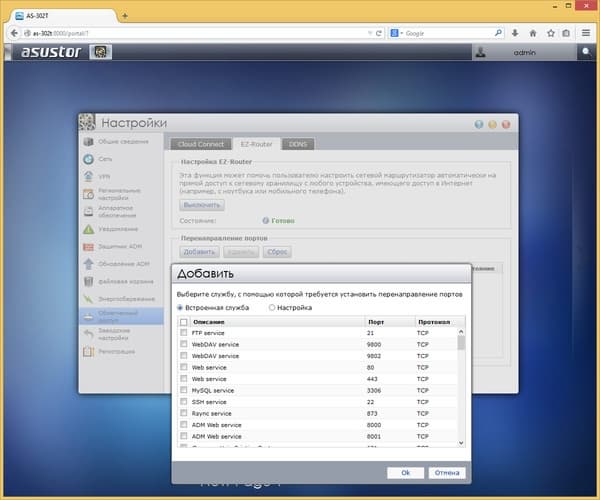This screenshot has width=600, height=500.
Task: Click services list scrollbar down arrow
Action: 461,443
